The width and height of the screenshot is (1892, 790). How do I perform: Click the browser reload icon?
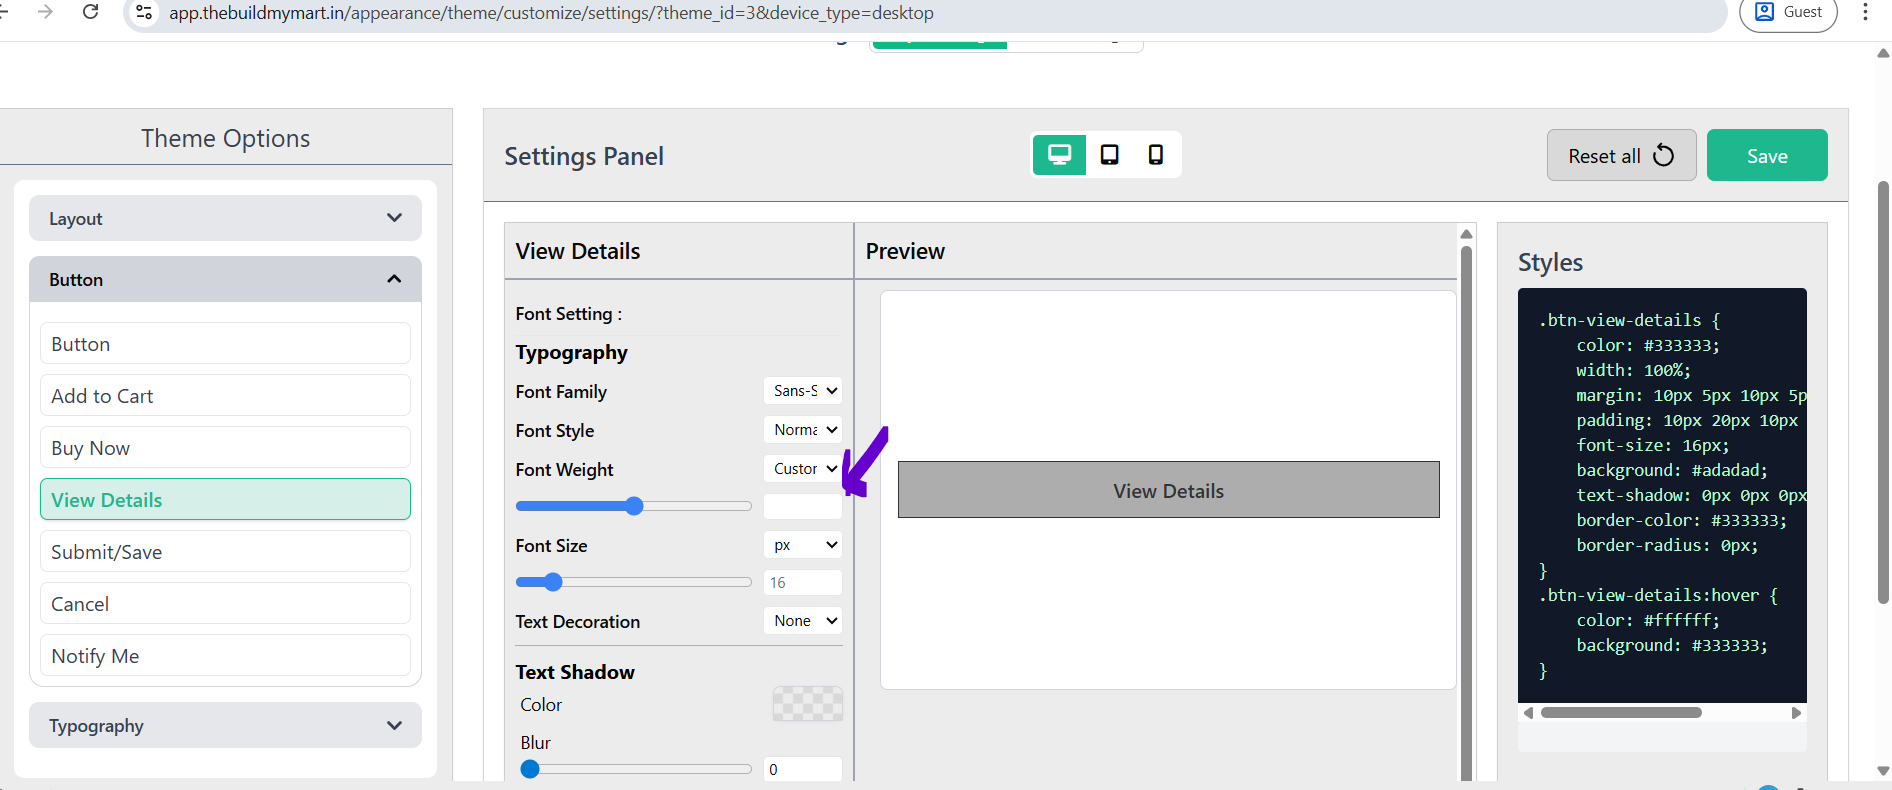tap(90, 12)
